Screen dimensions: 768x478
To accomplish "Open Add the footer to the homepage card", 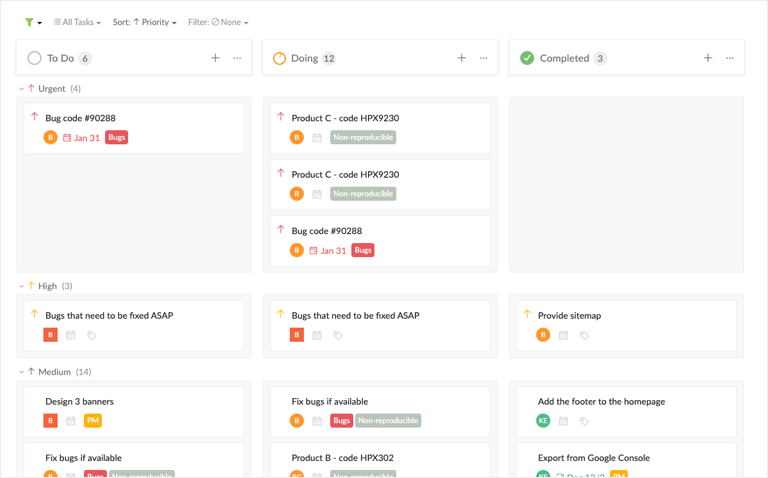I will point(626,411).
